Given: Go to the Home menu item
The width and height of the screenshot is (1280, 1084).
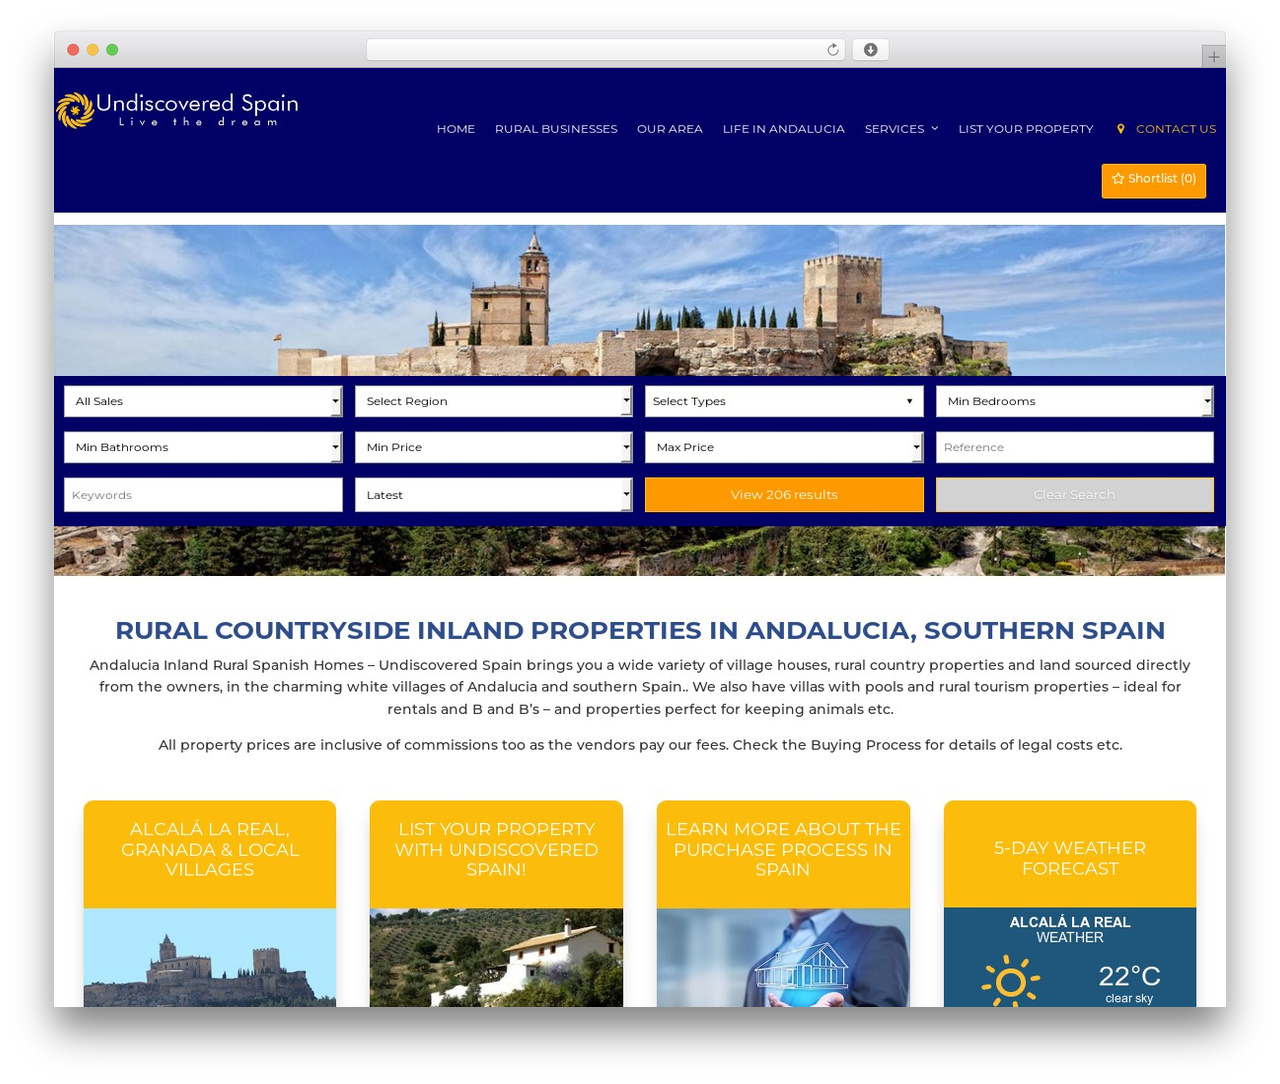Looking at the screenshot, I should pos(456,129).
